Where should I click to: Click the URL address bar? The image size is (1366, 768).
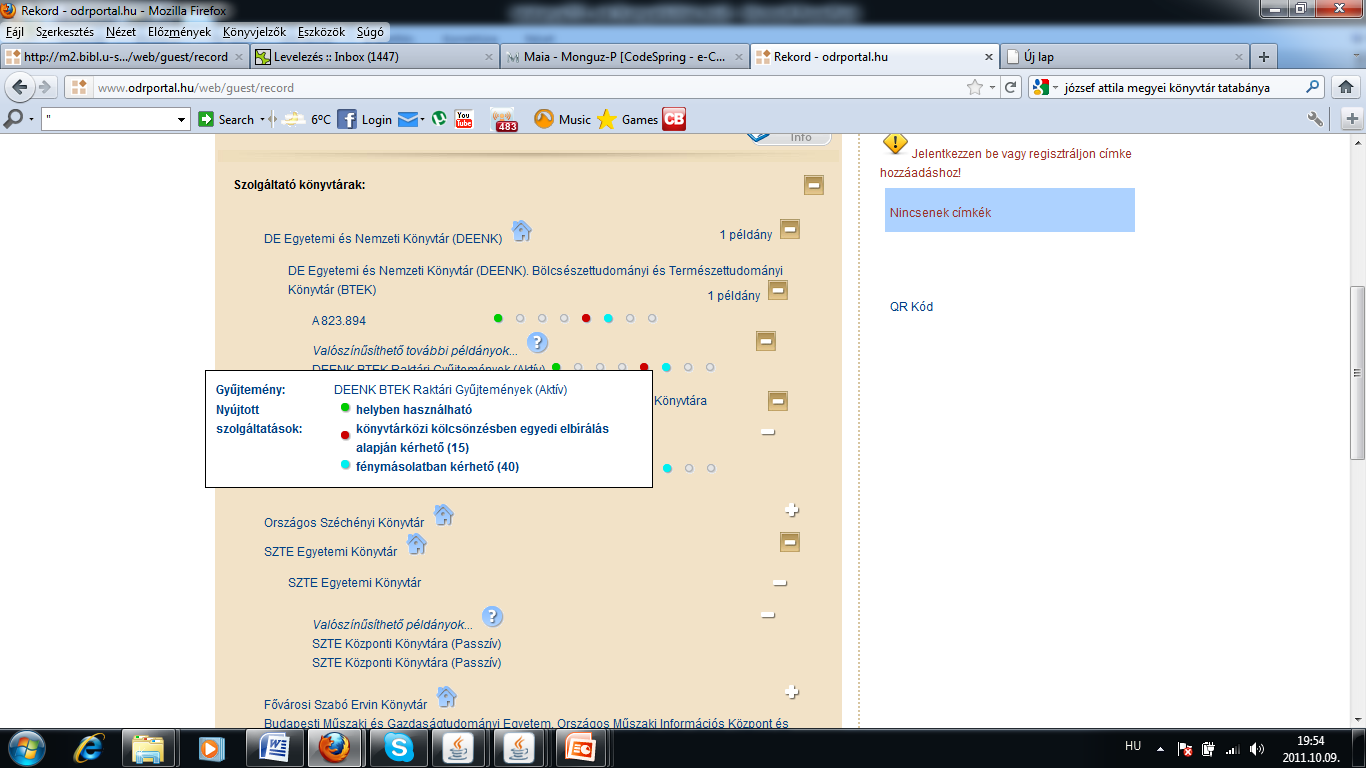pyautogui.click(x=530, y=88)
